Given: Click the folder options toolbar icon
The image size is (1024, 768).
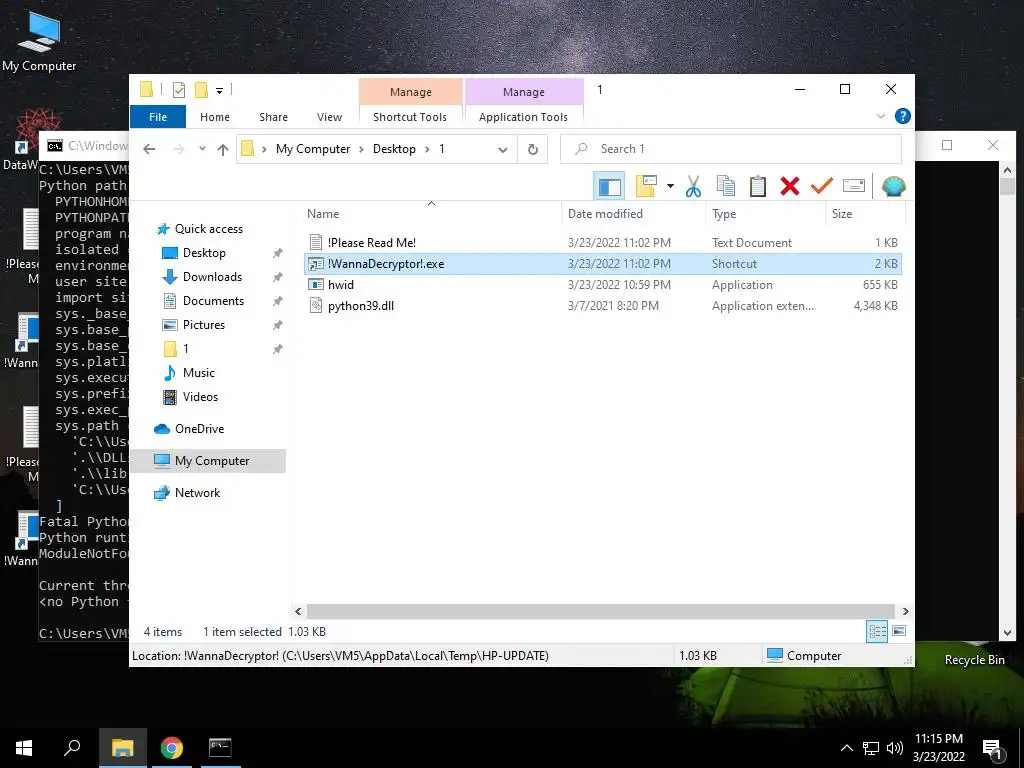Looking at the screenshot, I should pyautogui.click(x=646, y=187).
